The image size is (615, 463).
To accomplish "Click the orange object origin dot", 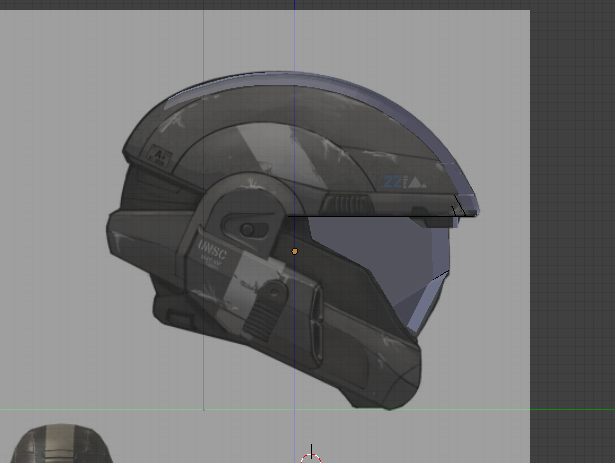I will 295,251.
